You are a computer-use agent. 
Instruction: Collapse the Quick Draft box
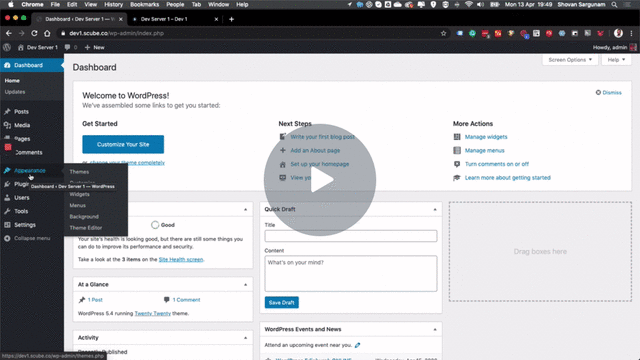coord(435,209)
